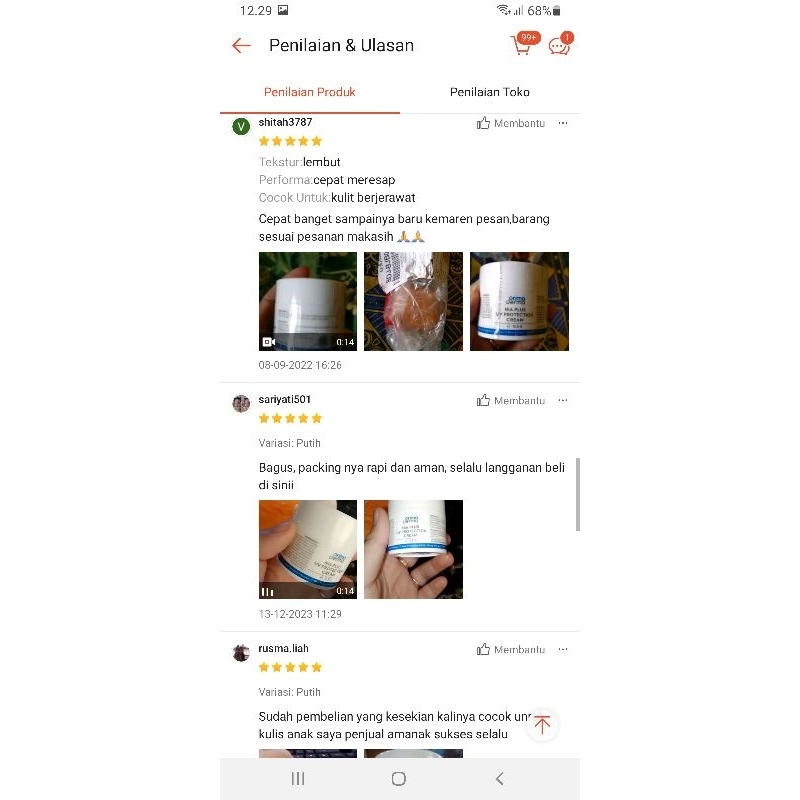The image size is (800, 800).
Task: Tap the back arrow icon
Action: point(241,45)
